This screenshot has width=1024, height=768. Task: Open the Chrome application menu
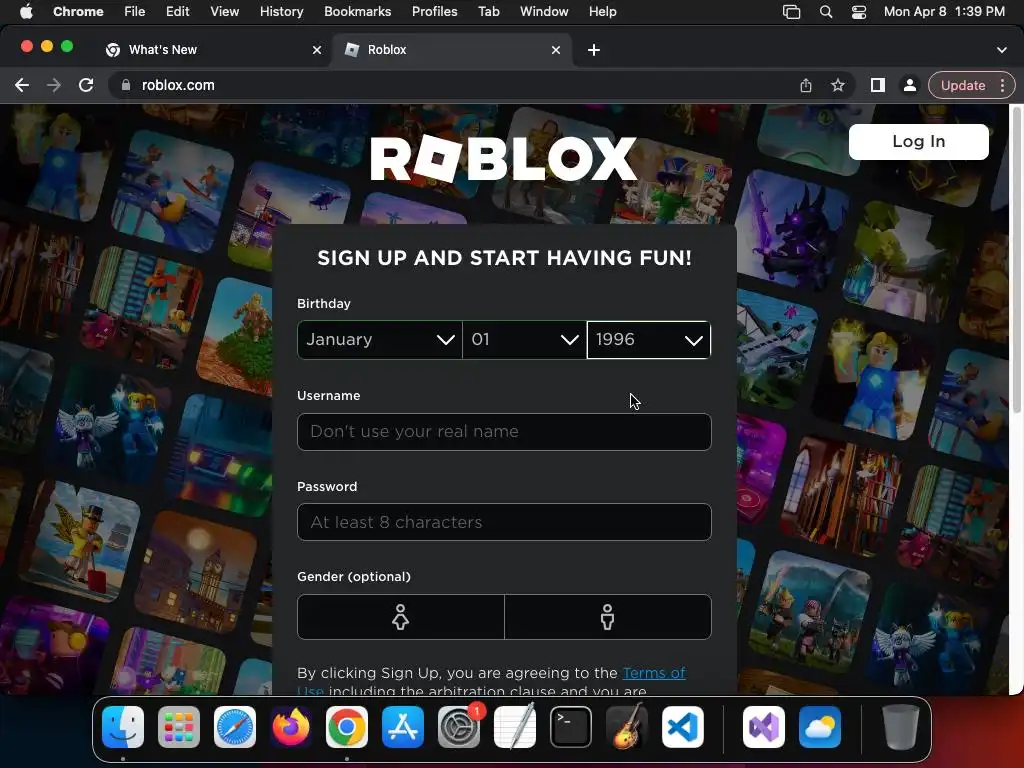click(78, 12)
